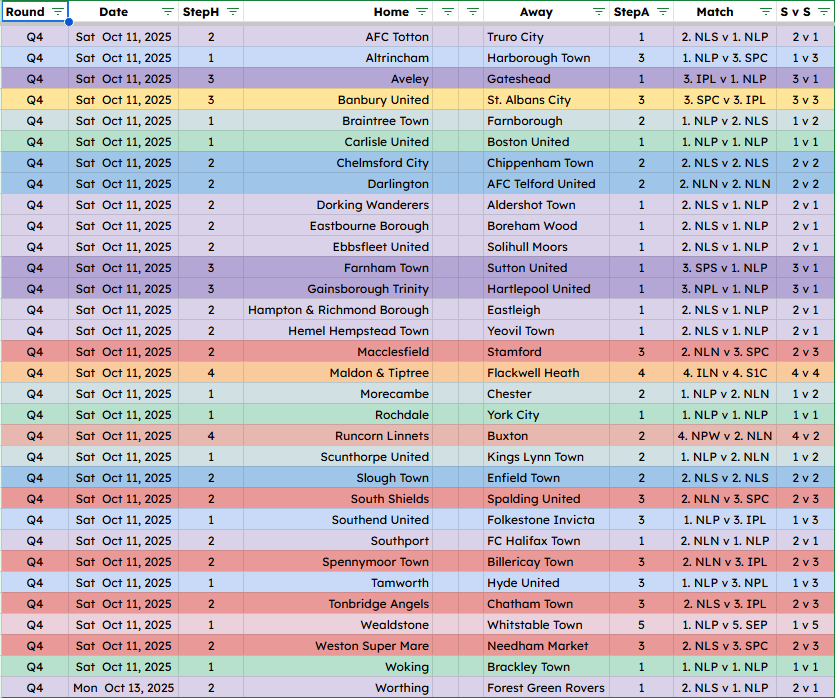This screenshot has width=836, height=698.
Task: Open filter on unlabeled column left of Away
Action: 473,12
